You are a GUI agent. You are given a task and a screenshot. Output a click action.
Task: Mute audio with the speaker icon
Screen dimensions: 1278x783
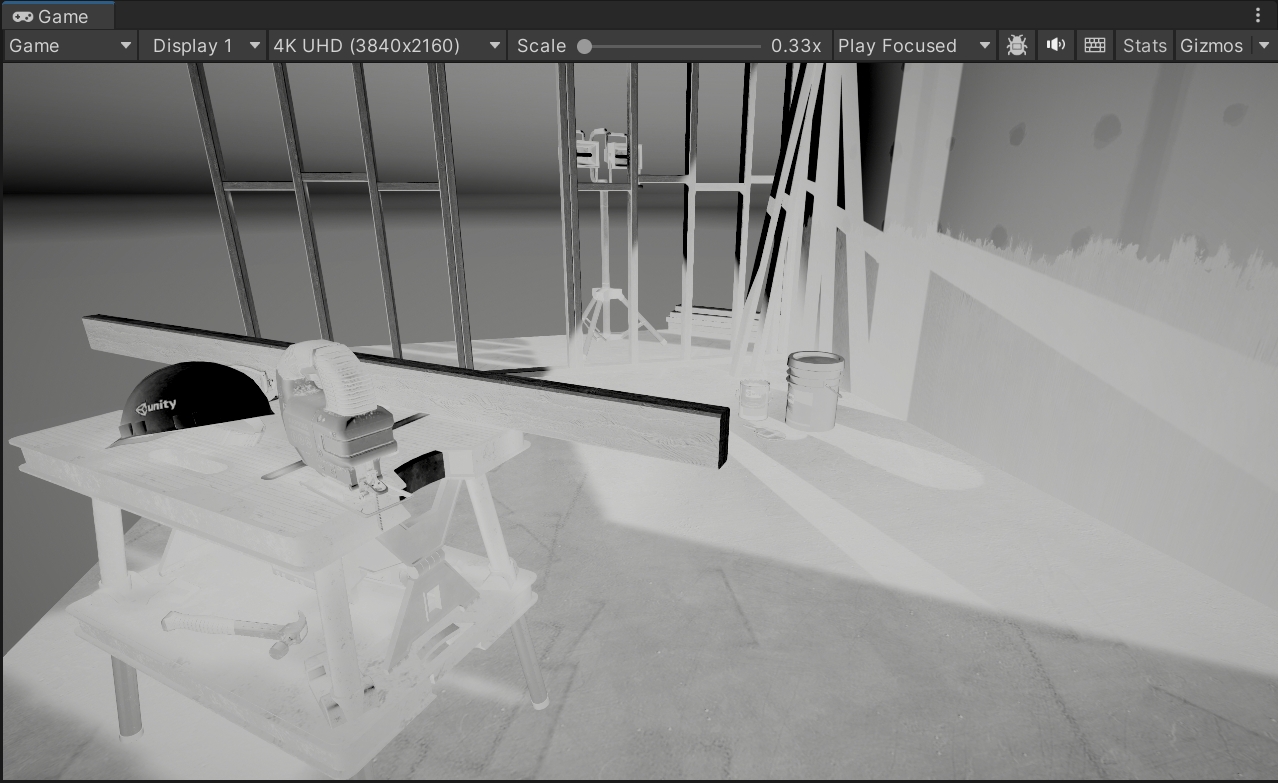tap(1055, 46)
